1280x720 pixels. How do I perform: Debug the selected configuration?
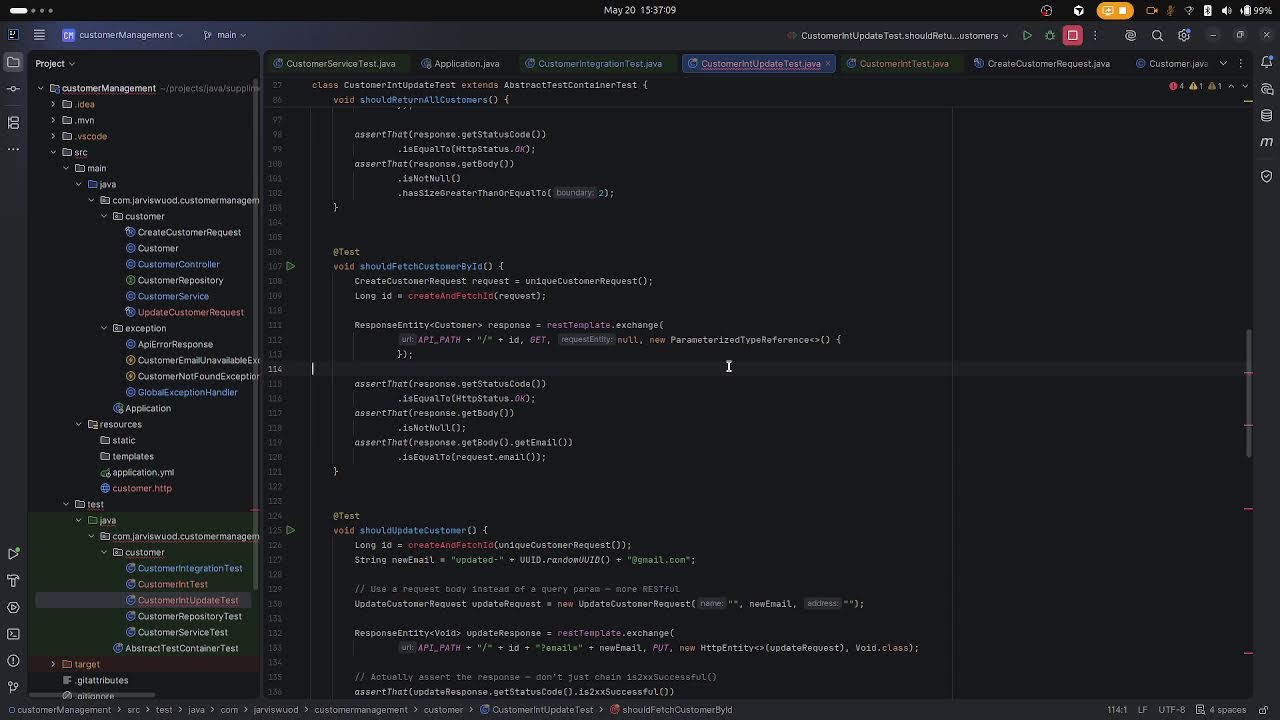coord(1050,35)
